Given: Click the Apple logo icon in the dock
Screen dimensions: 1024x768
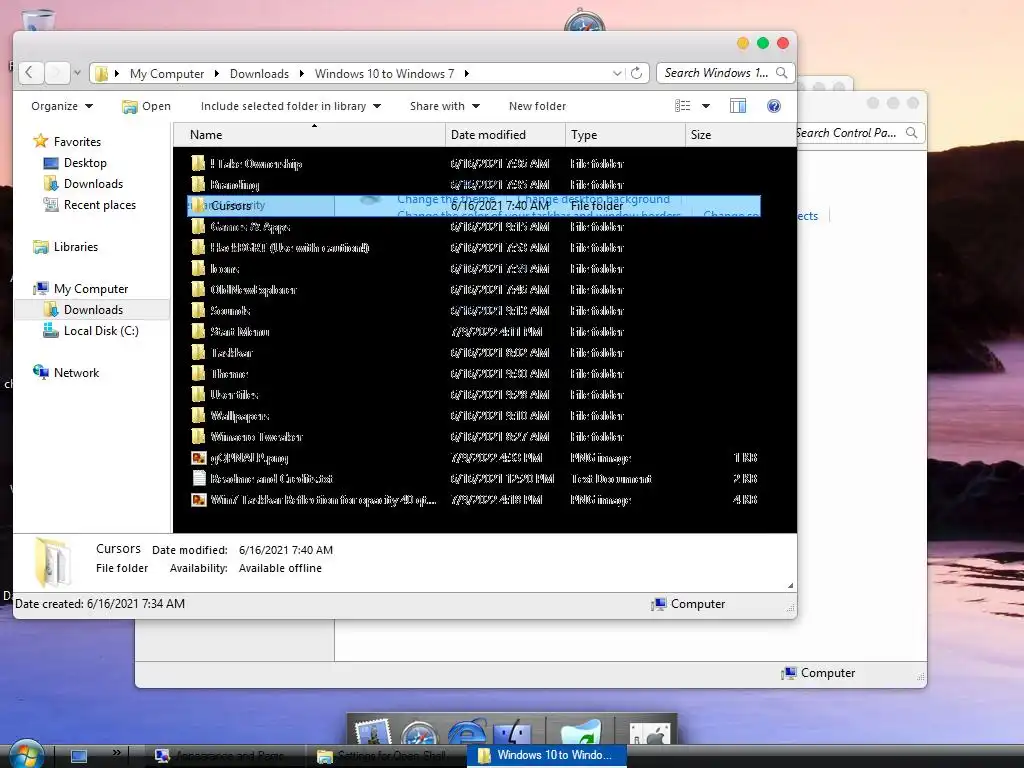Looking at the screenshot, I should point(650,731).
